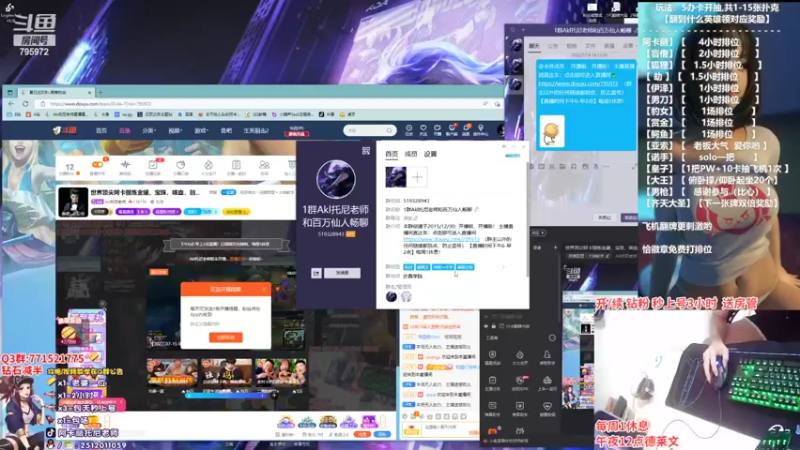Click the first blue group tag

[x=408, y=267]
